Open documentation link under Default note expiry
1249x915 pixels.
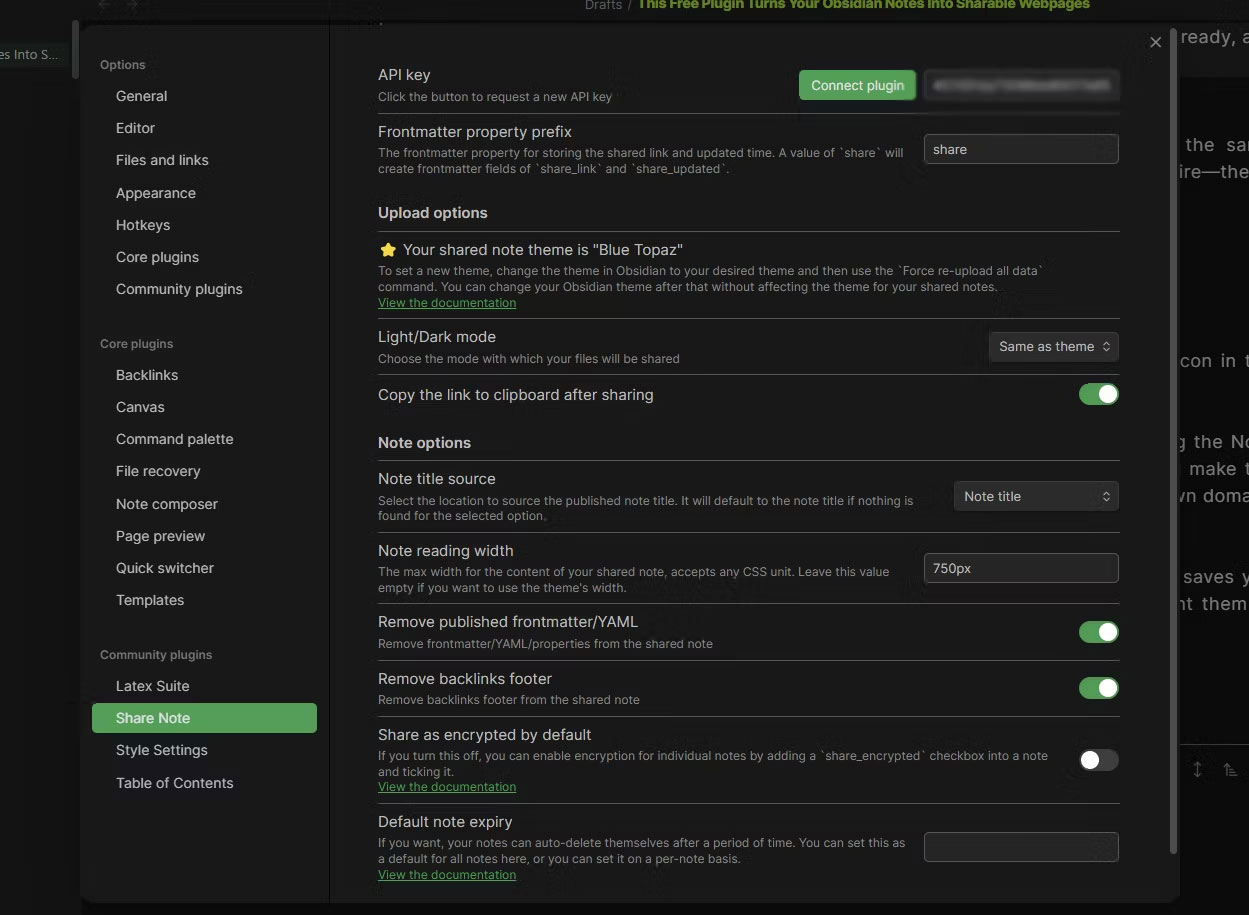[447, 875]
